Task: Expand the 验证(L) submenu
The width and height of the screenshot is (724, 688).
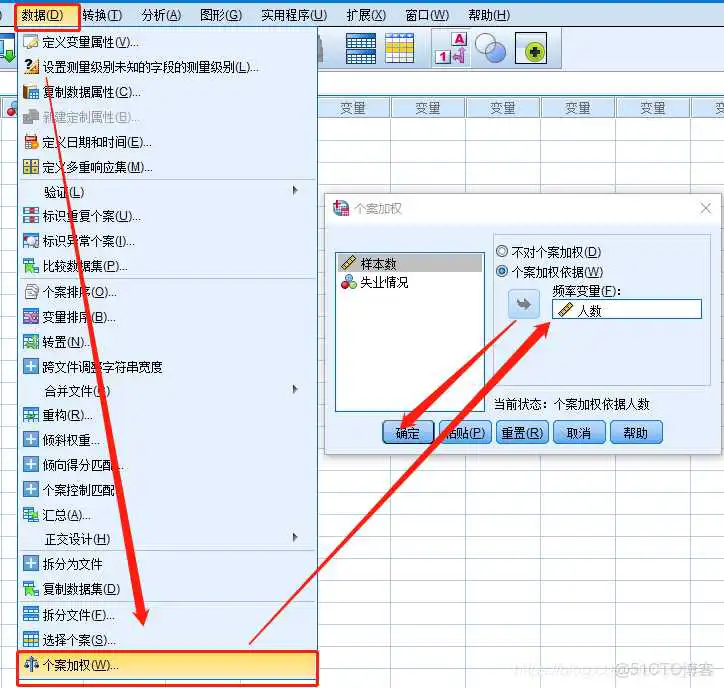Action: 168,192
